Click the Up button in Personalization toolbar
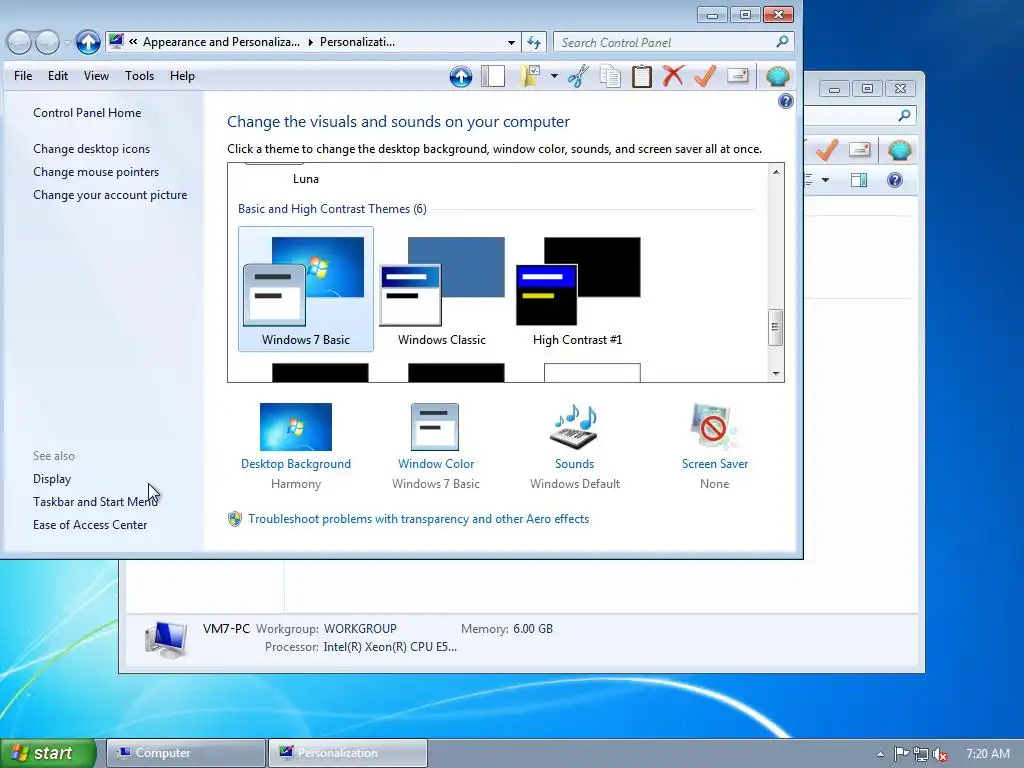This screenshot has height=768, width=1024. pos(460,76)
